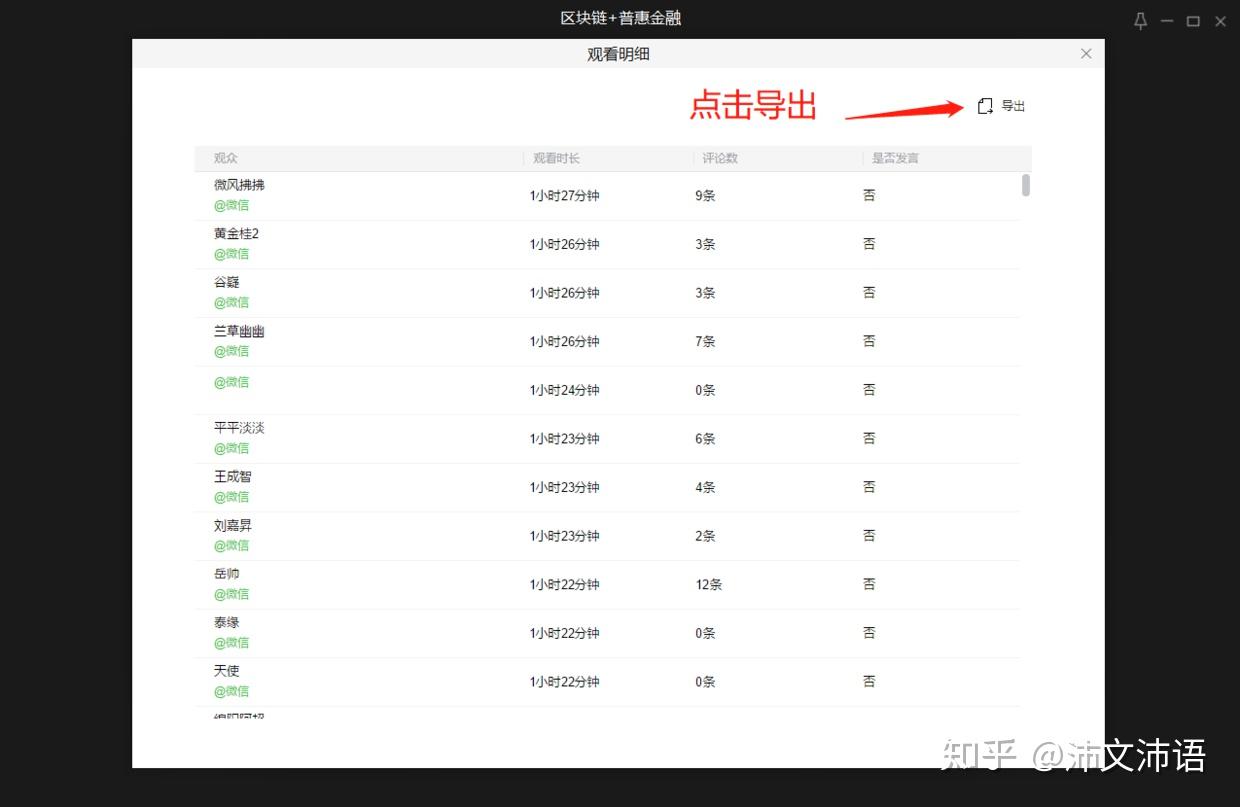The height and width of the screenshot is (807, 1240).
Task: Click the 4条 comment count
Action: (x=706, y=488)
